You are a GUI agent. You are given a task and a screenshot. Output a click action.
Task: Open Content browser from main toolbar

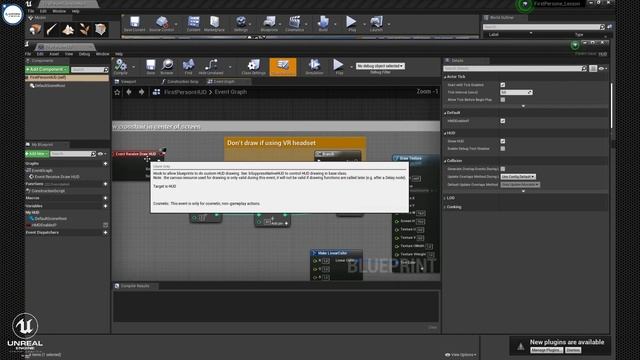tap(193, 24)
